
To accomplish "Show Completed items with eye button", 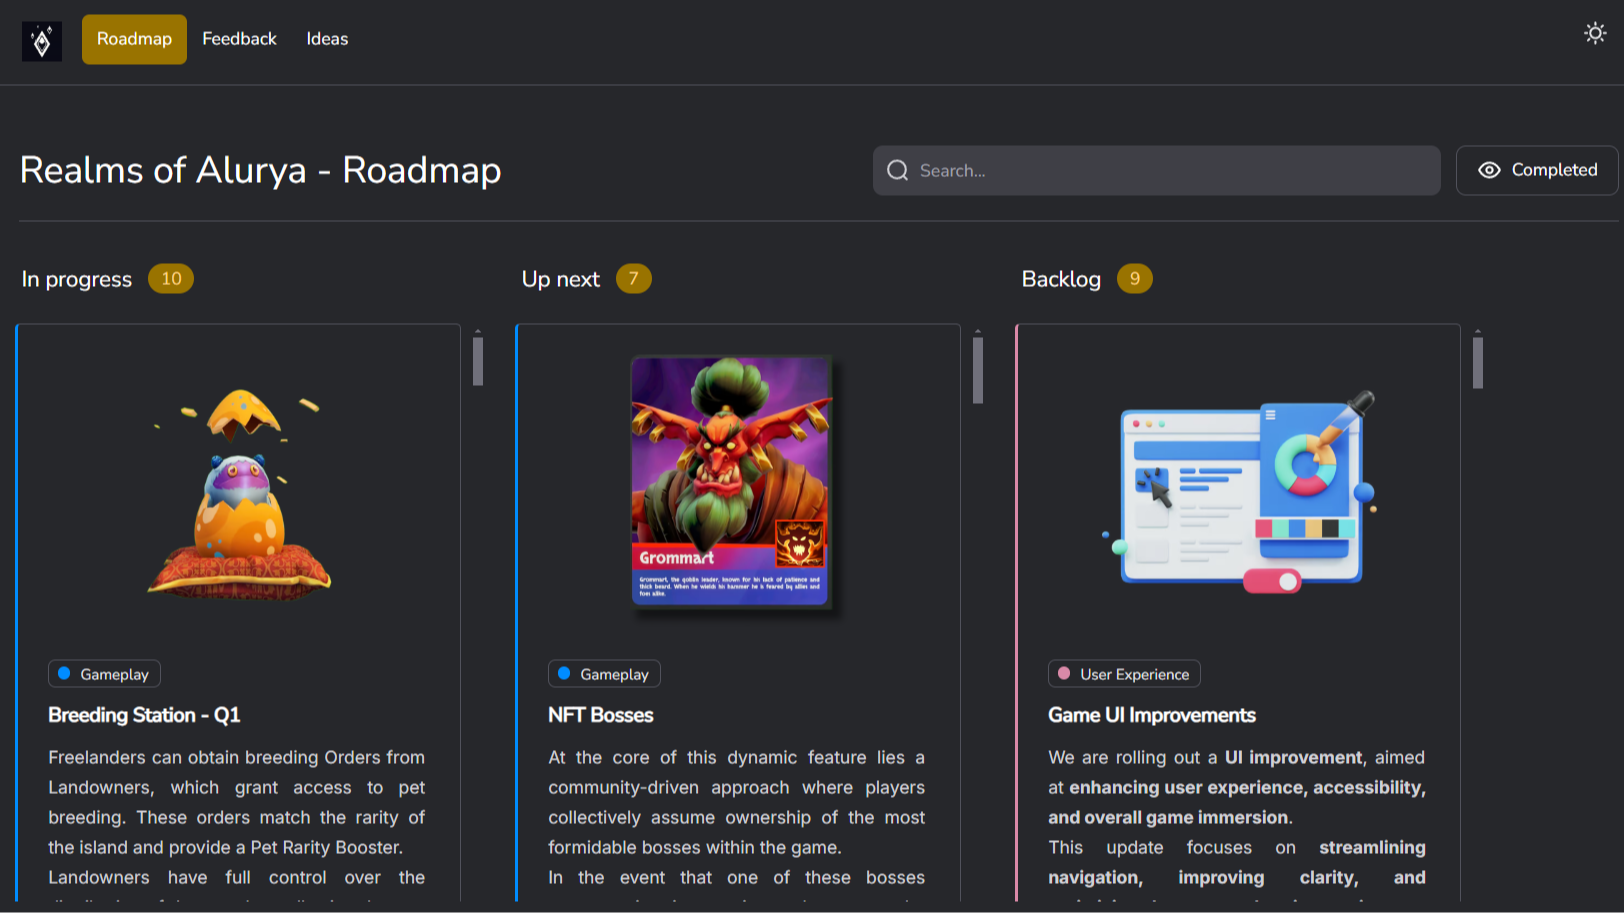I will (x=1537, y=170).
